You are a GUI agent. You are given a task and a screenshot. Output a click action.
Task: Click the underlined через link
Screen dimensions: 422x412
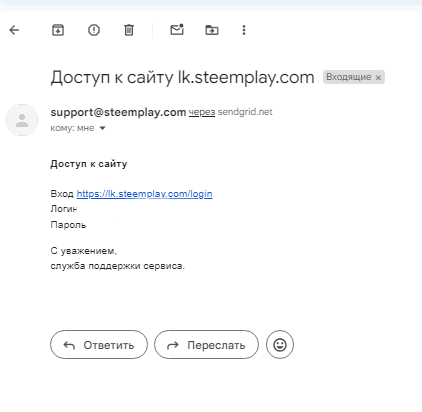point(202,112)
